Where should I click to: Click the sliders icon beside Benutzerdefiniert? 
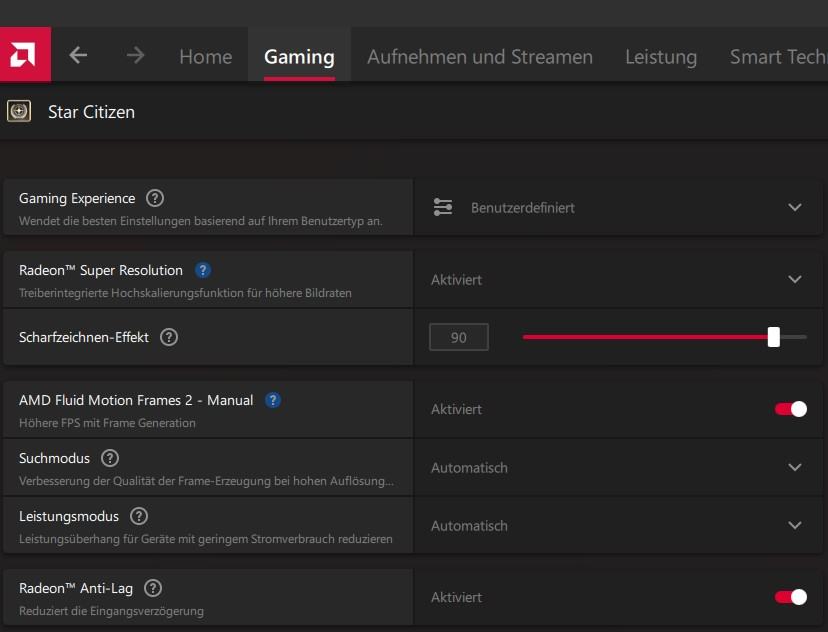coord(443,207)
